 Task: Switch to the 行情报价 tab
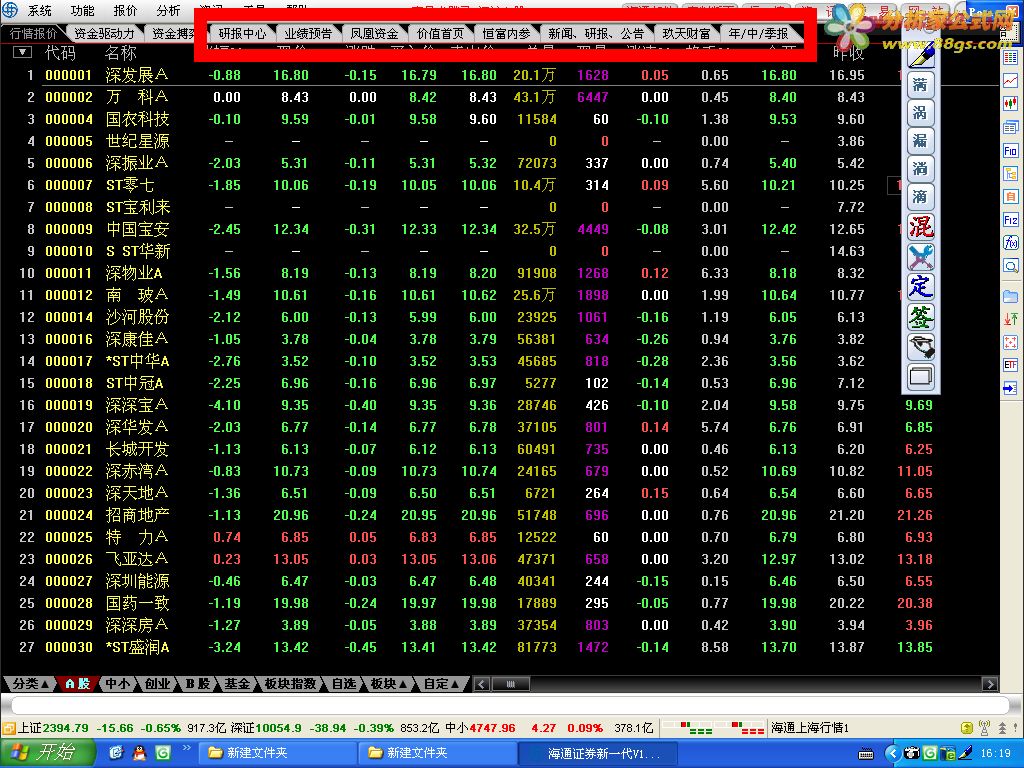[33, 33]
